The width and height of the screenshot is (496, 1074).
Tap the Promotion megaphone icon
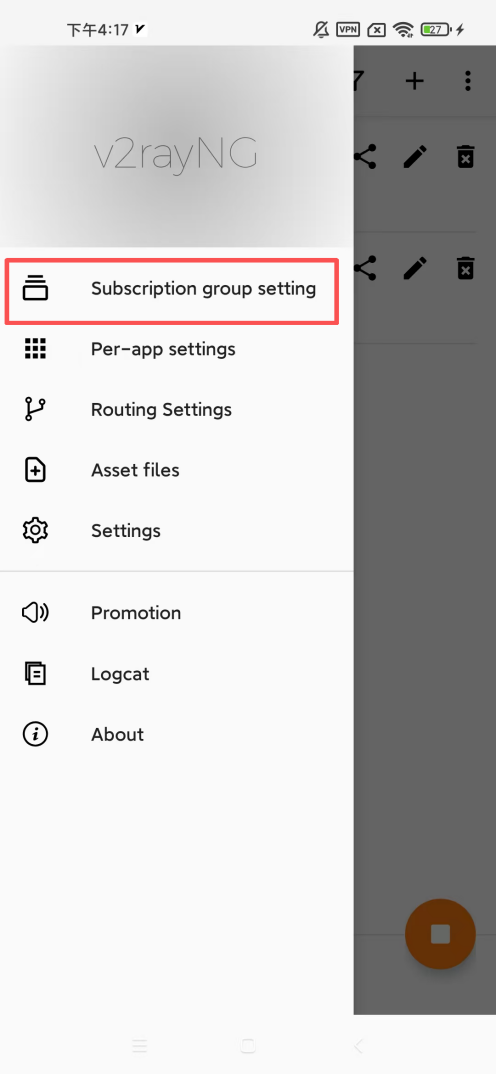click(35, 613)
